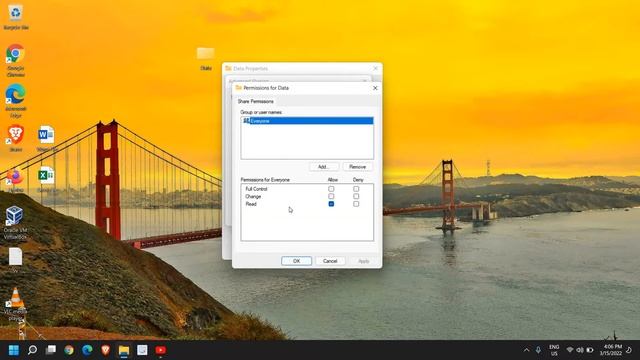The width and height of the screenshot is (640, 360).
Task: Launch Brave from the taskbar
Action: [105, 350]
